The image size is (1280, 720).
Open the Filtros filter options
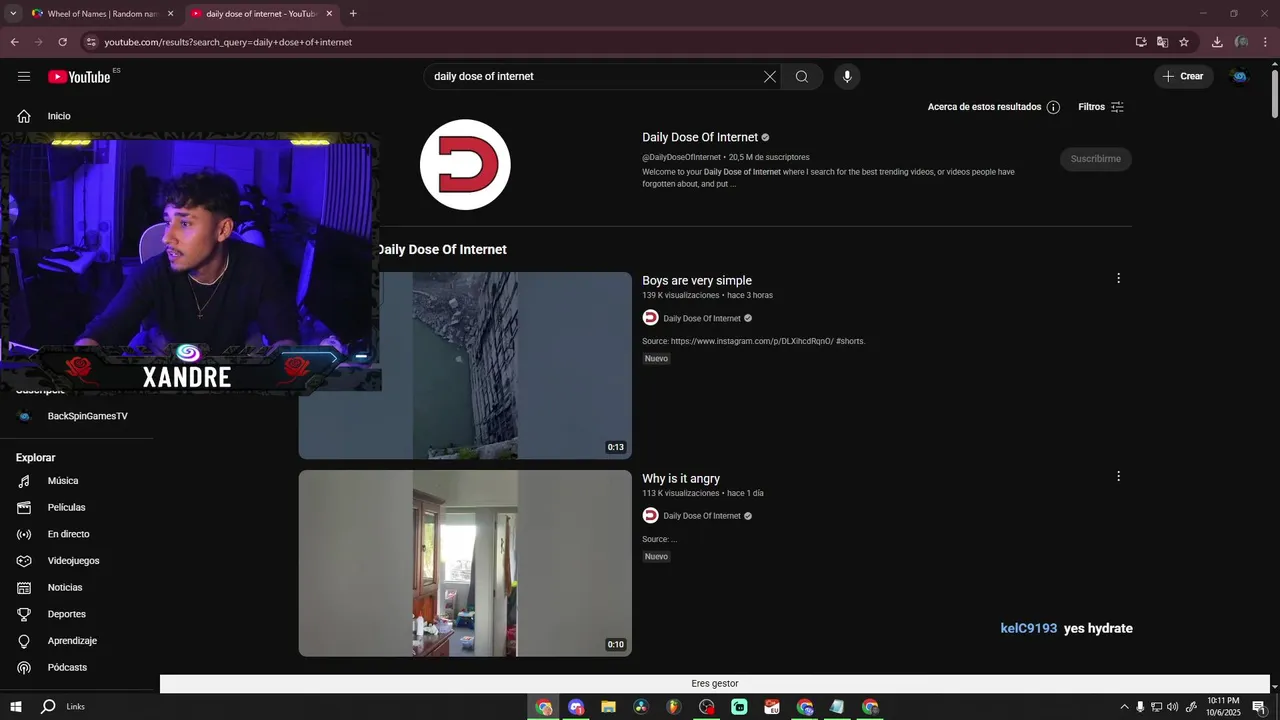pos(1101,107)
